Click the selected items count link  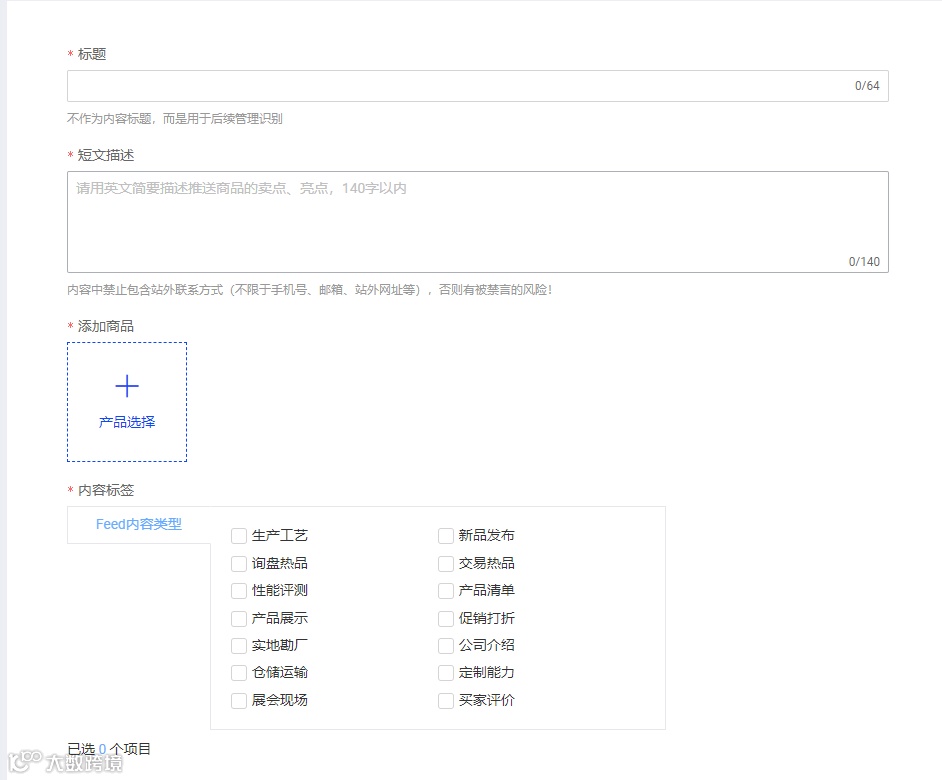[104, 747]
